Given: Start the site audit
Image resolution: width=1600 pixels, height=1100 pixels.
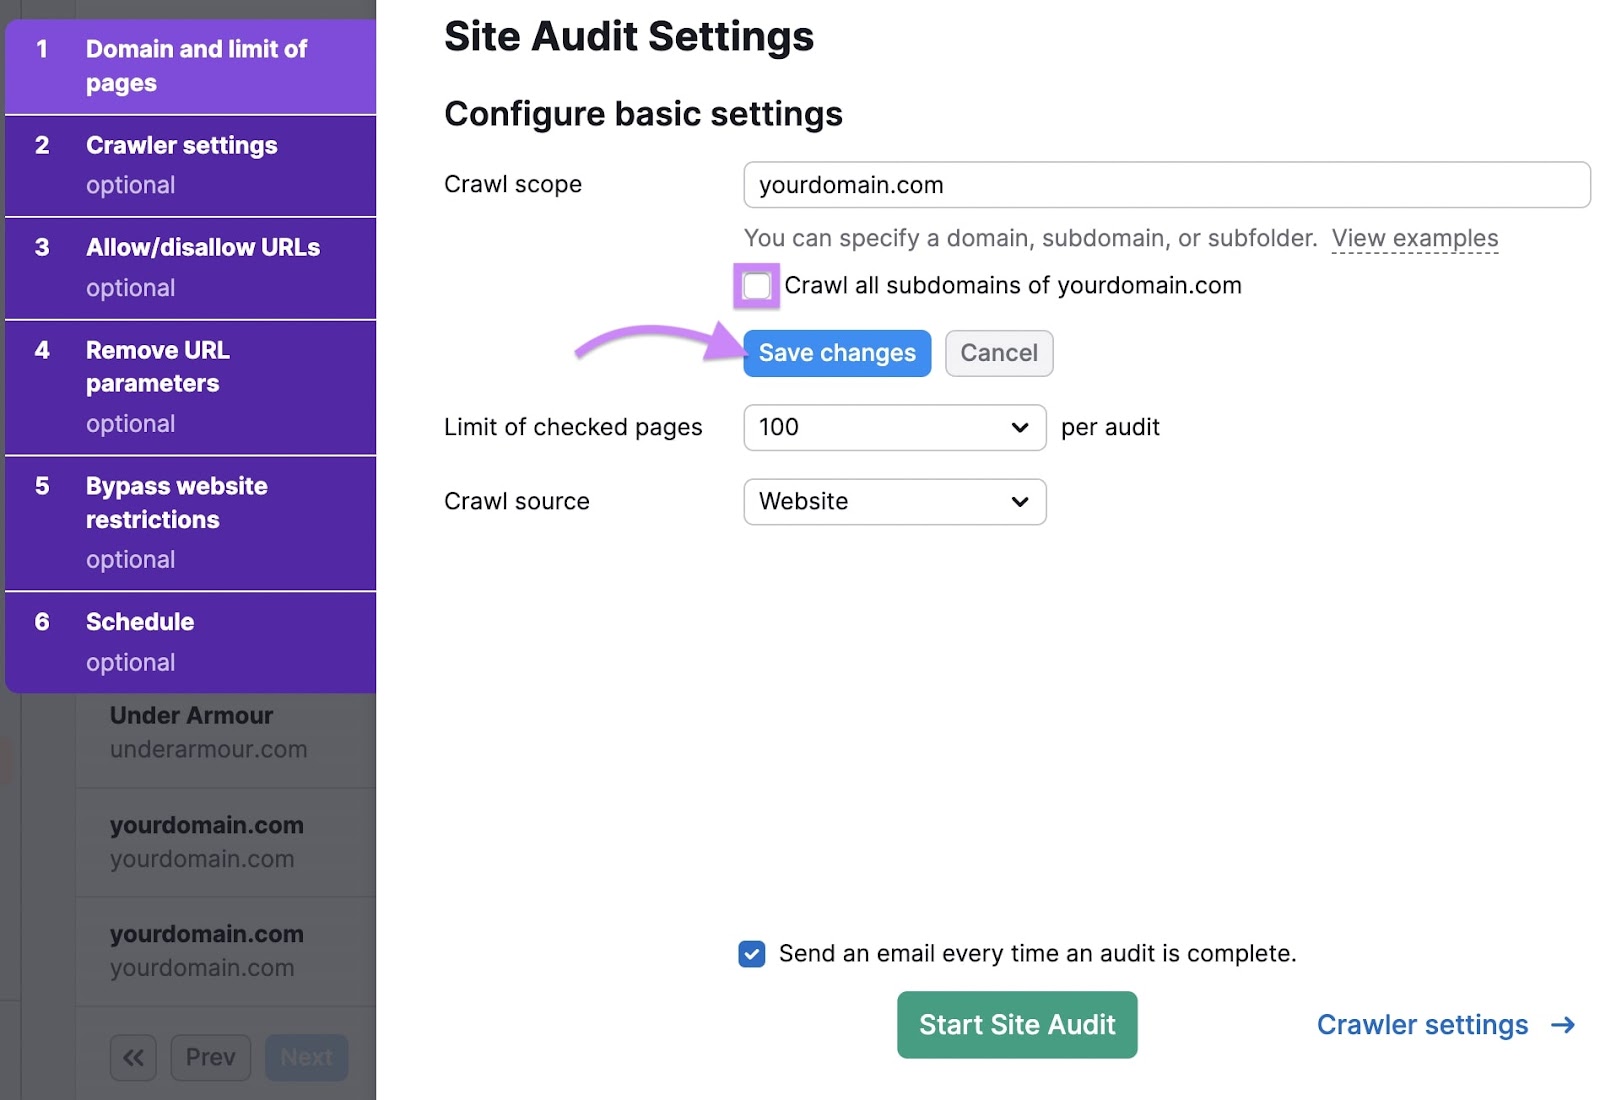Looking at the screenshot, I should click(1016, 1024).
